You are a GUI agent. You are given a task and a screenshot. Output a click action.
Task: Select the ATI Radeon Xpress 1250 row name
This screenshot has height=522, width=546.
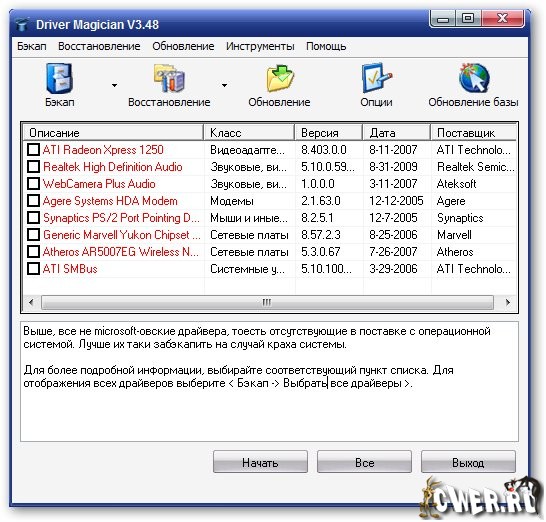(x=103, y=150)
